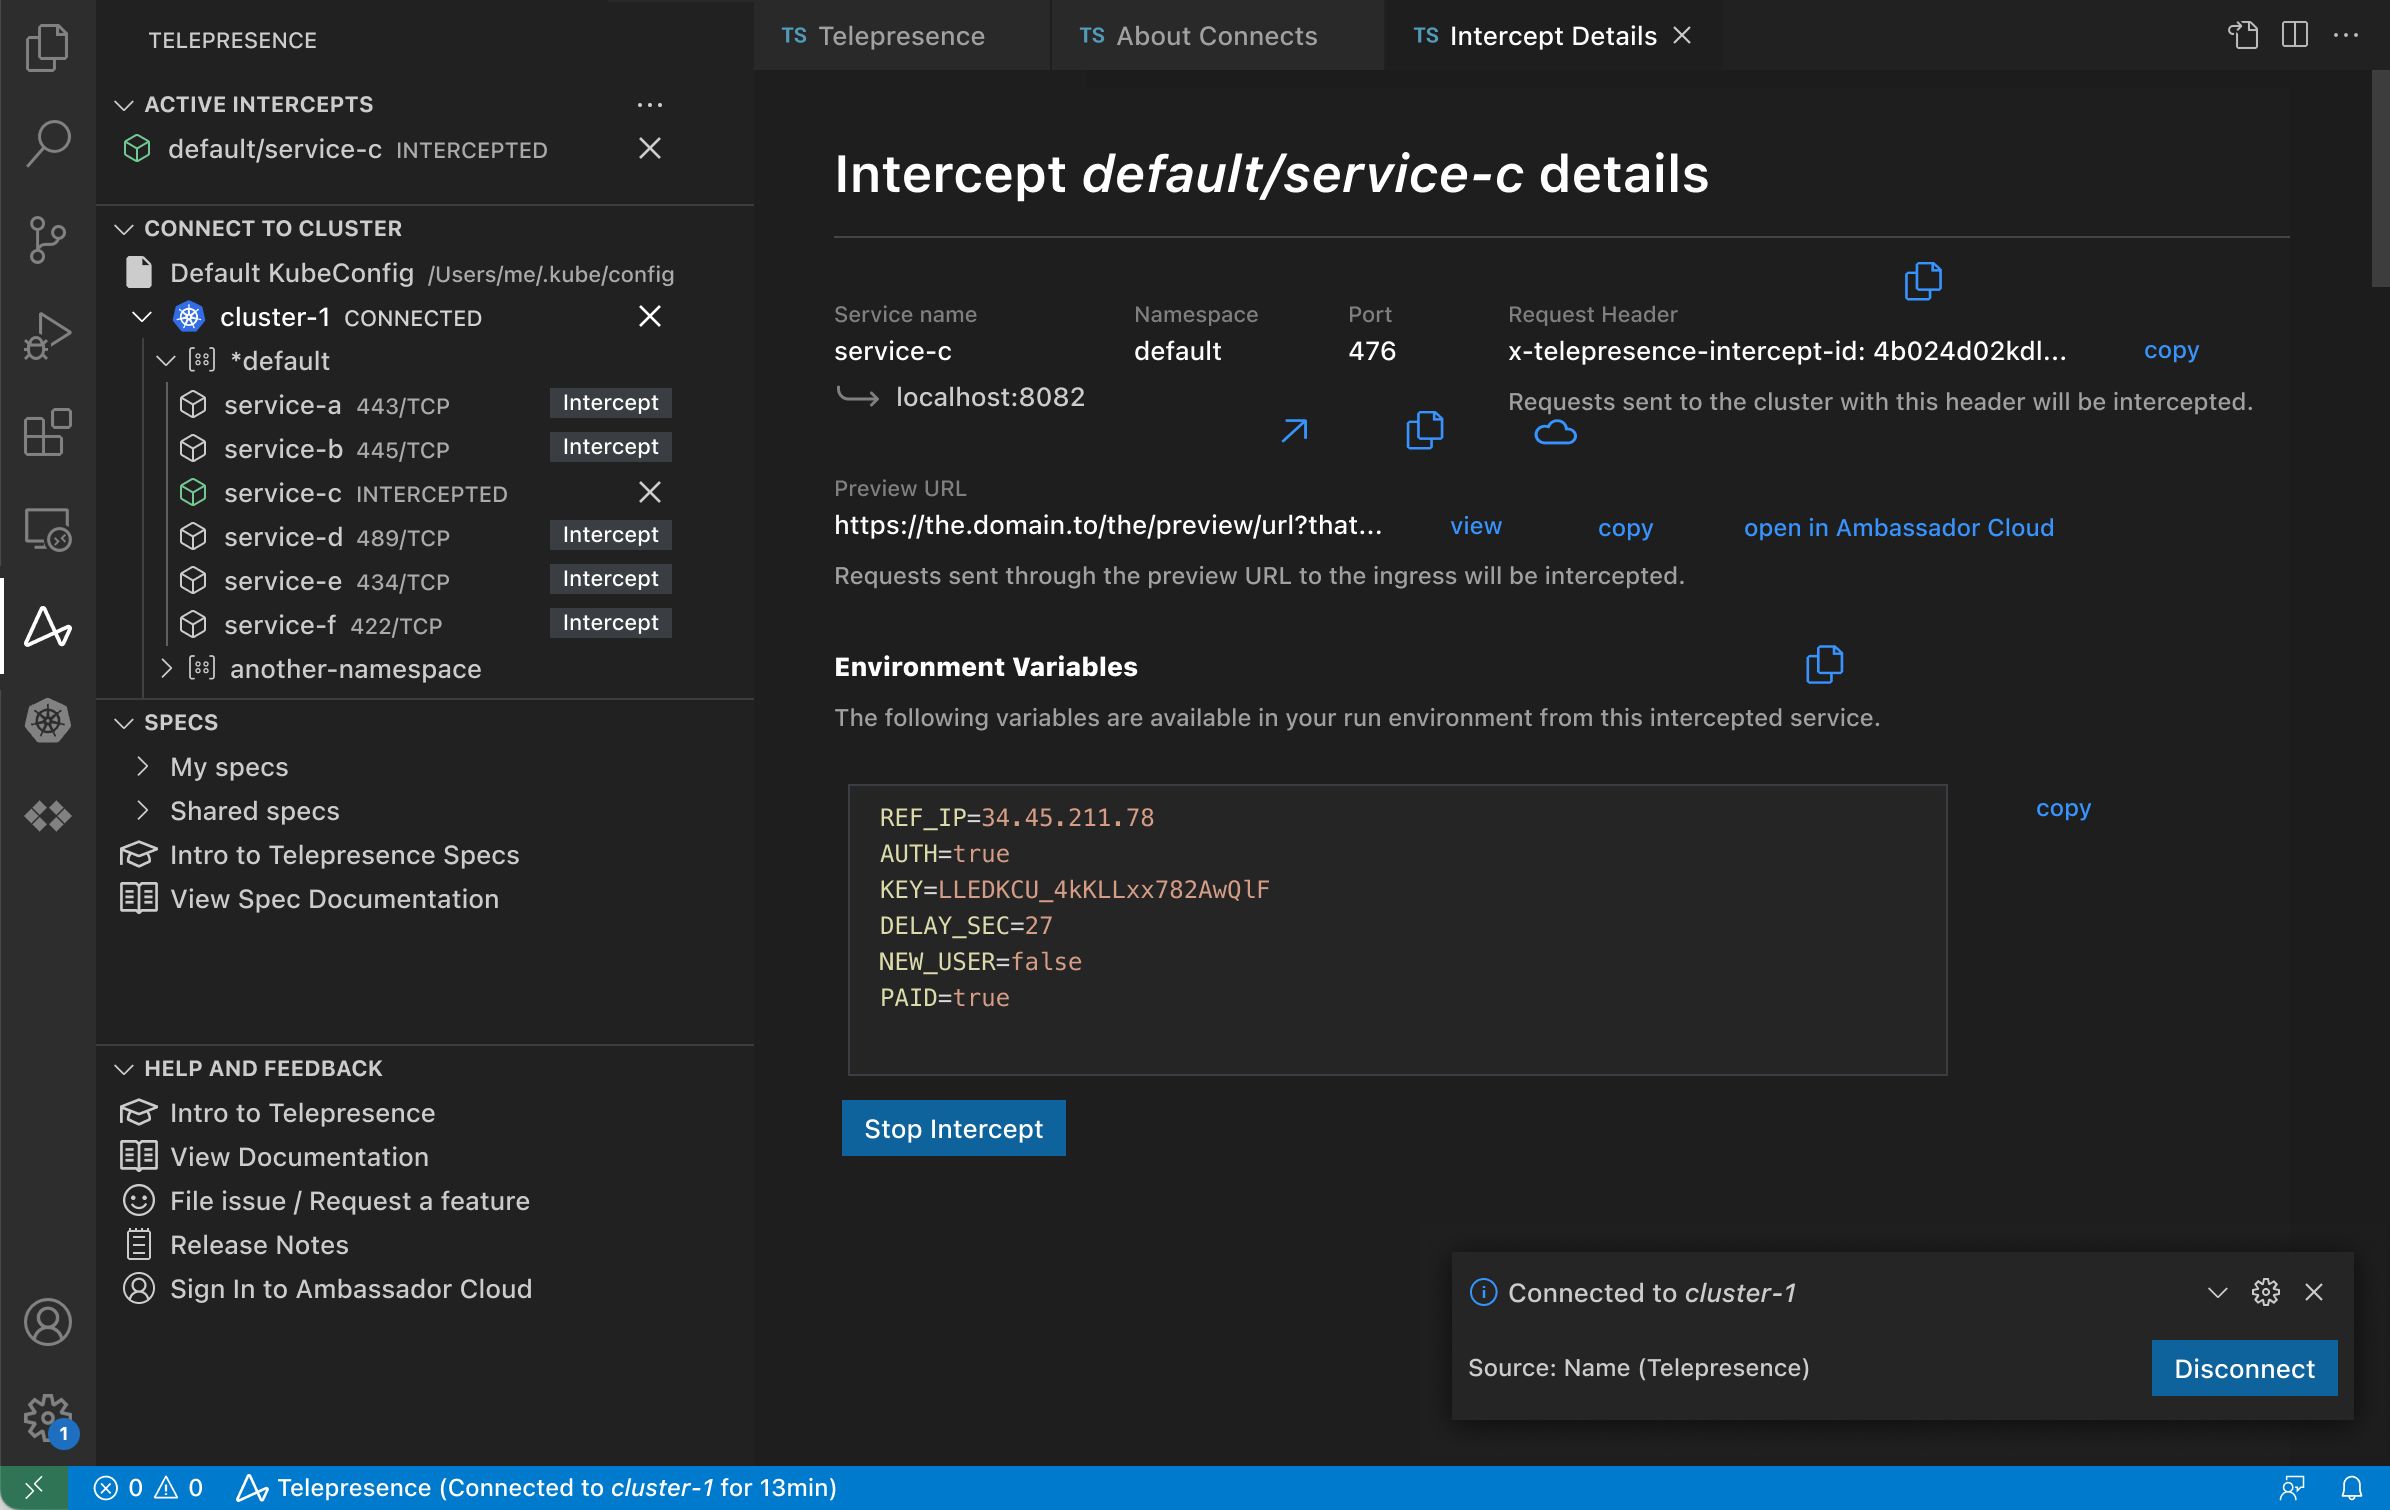Image resolution: width=2390 pixels, height=1510 pixels.
Task: Stop intercept from service-c tree row X
Action: click(x=650, y=492)
